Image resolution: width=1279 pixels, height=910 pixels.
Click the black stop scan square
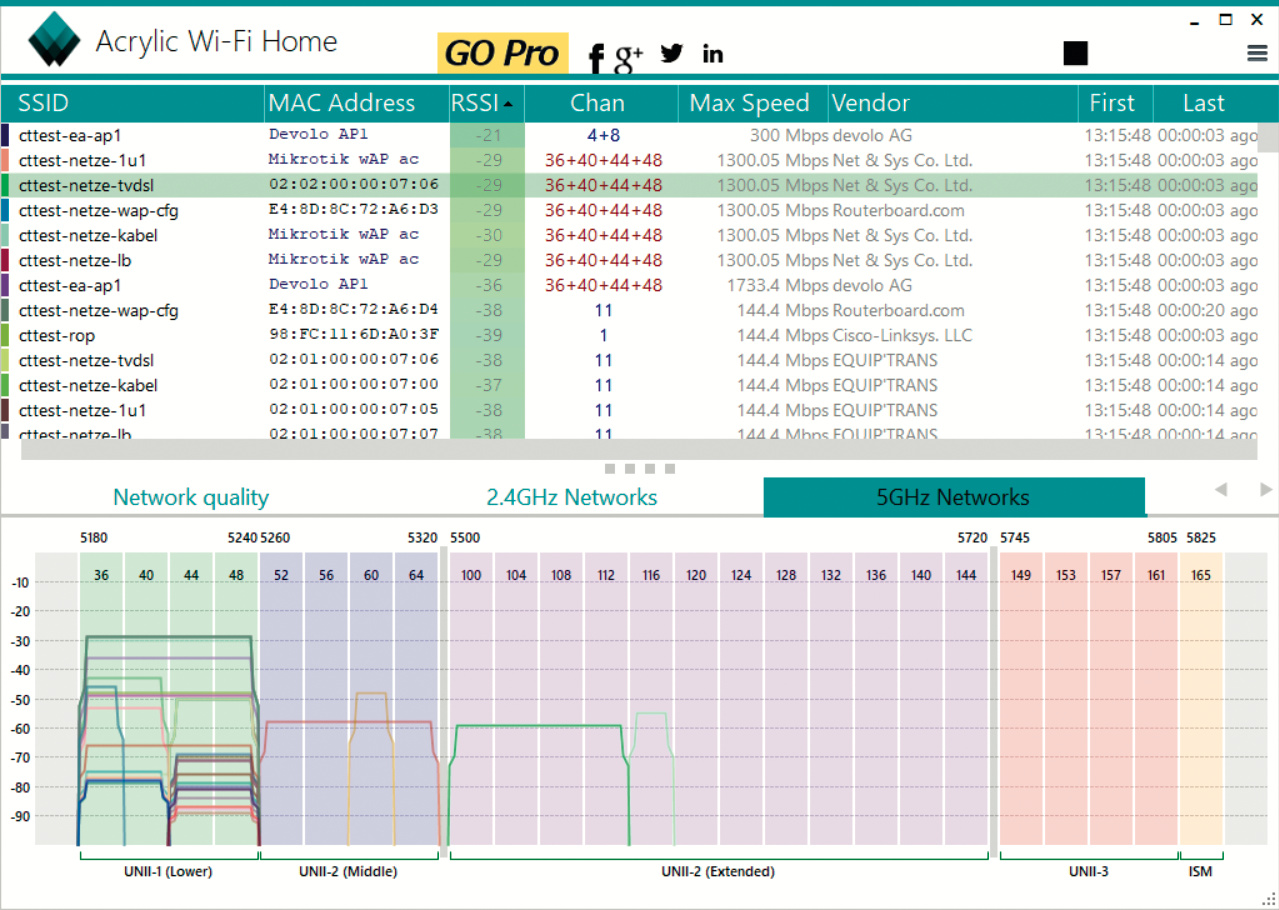(x=1075, y=53)
